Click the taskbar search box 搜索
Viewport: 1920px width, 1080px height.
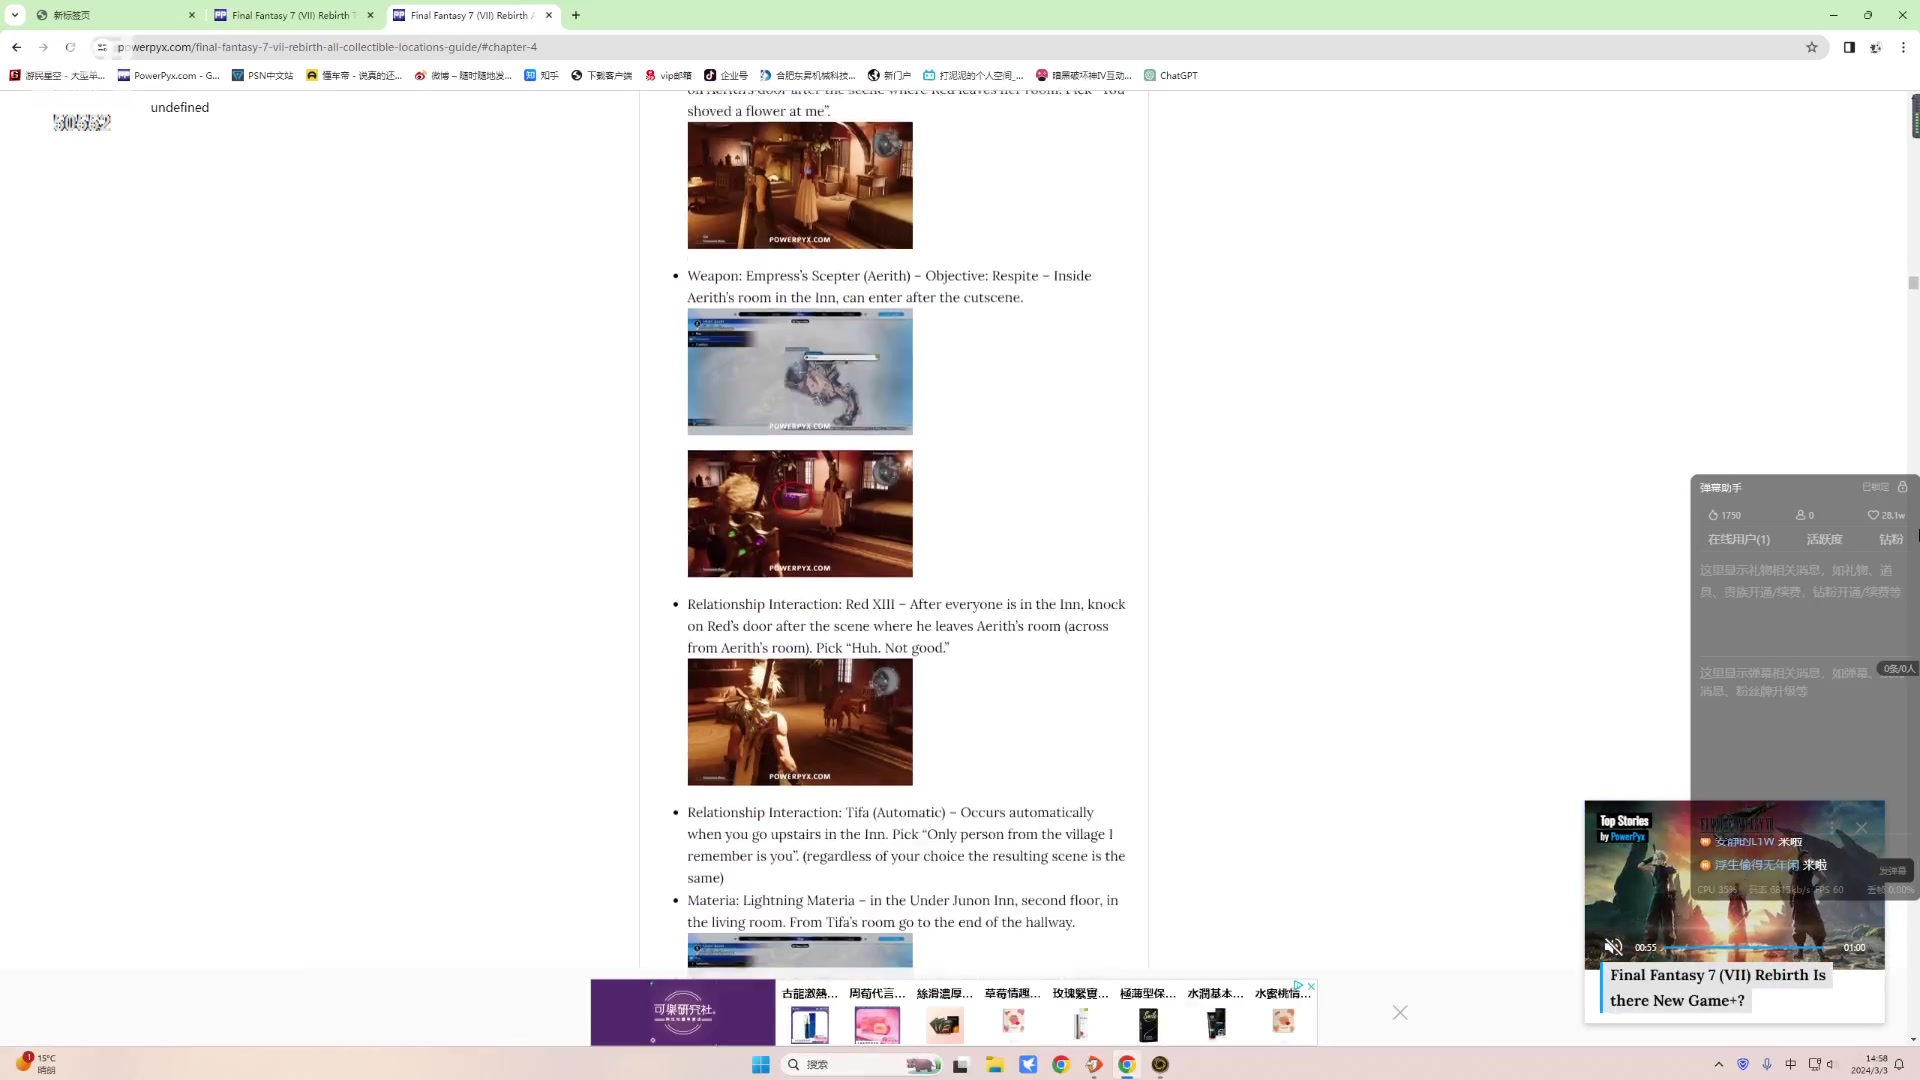[x=861, y=1064]
